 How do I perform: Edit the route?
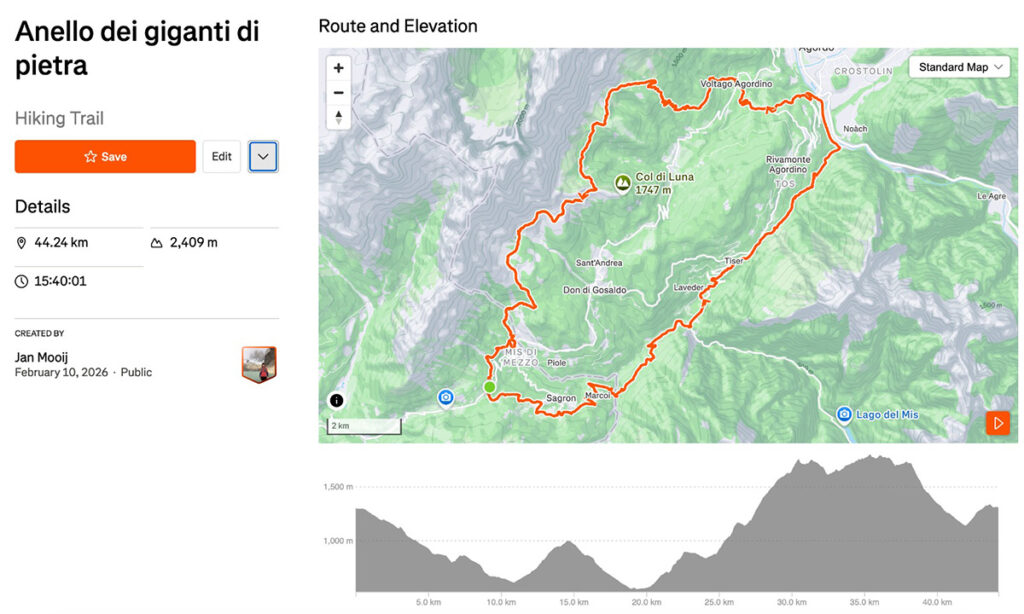221,157
